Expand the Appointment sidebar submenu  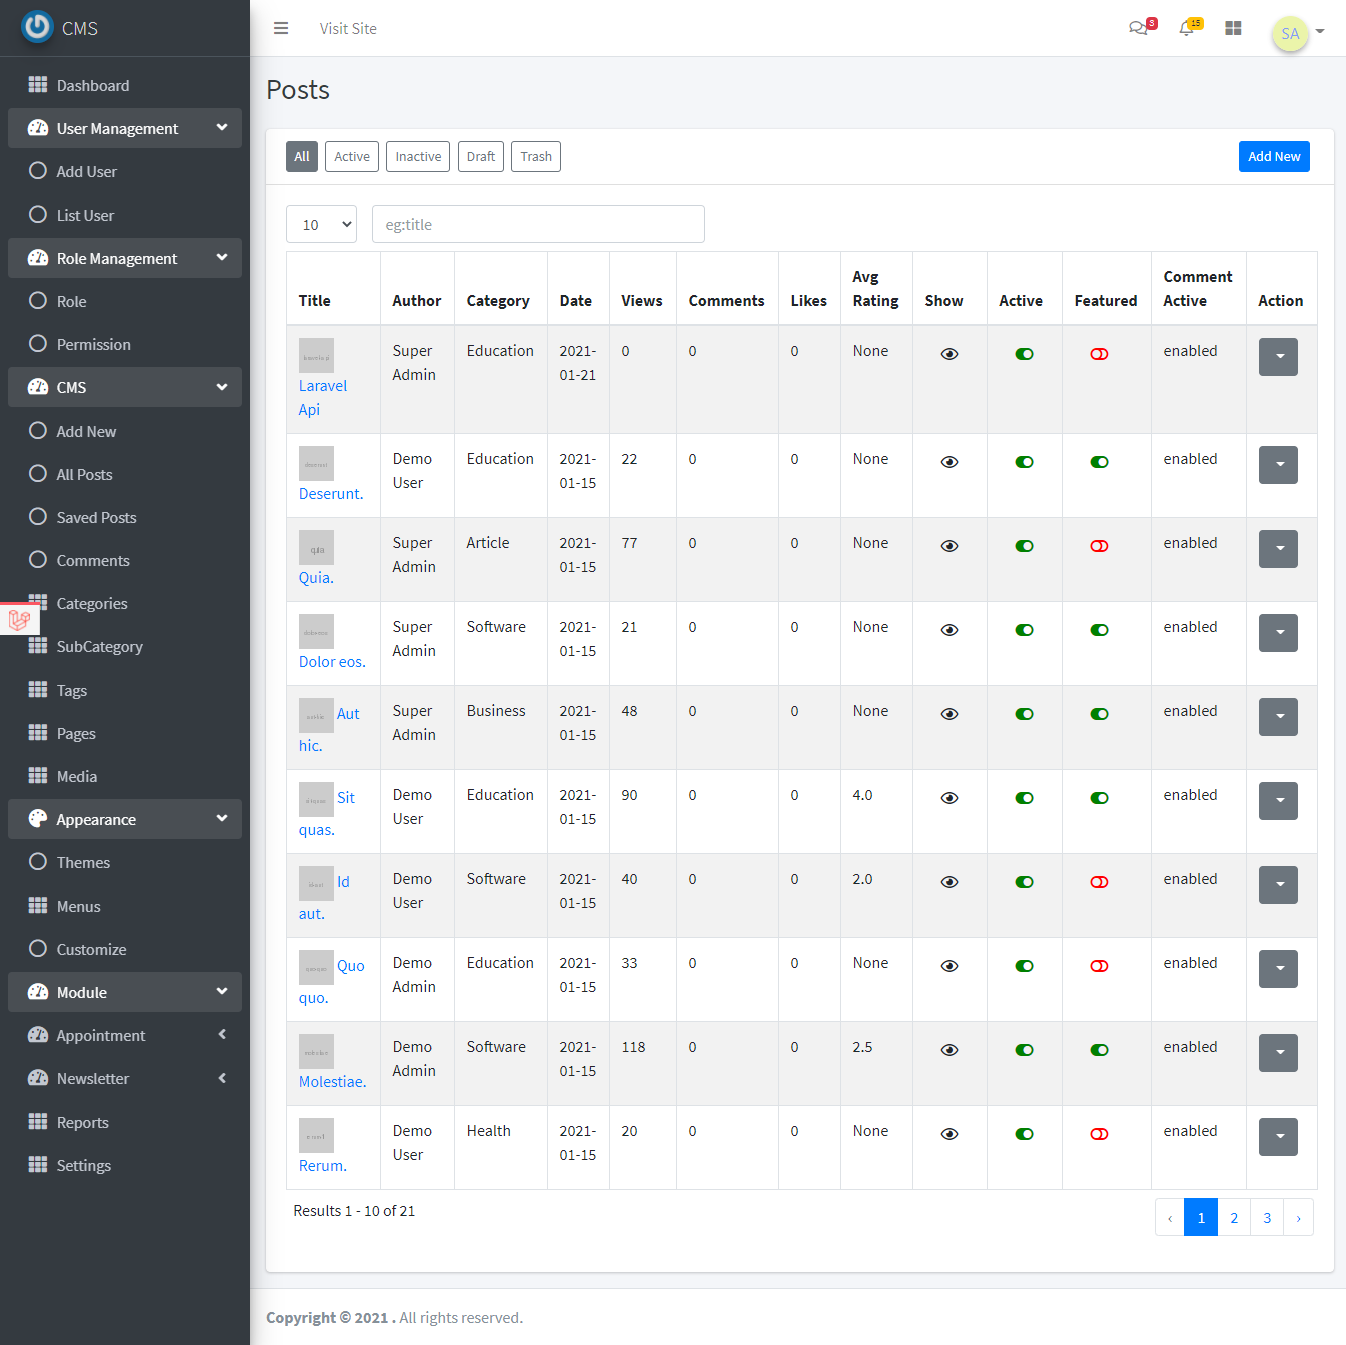pyautogui.click(x=125, y=1035)
